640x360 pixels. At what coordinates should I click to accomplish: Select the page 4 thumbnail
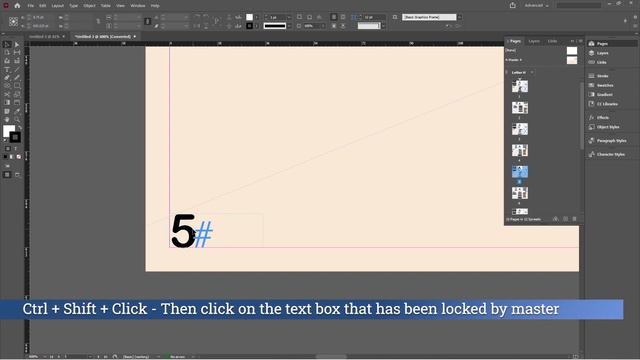pos(520,150)
